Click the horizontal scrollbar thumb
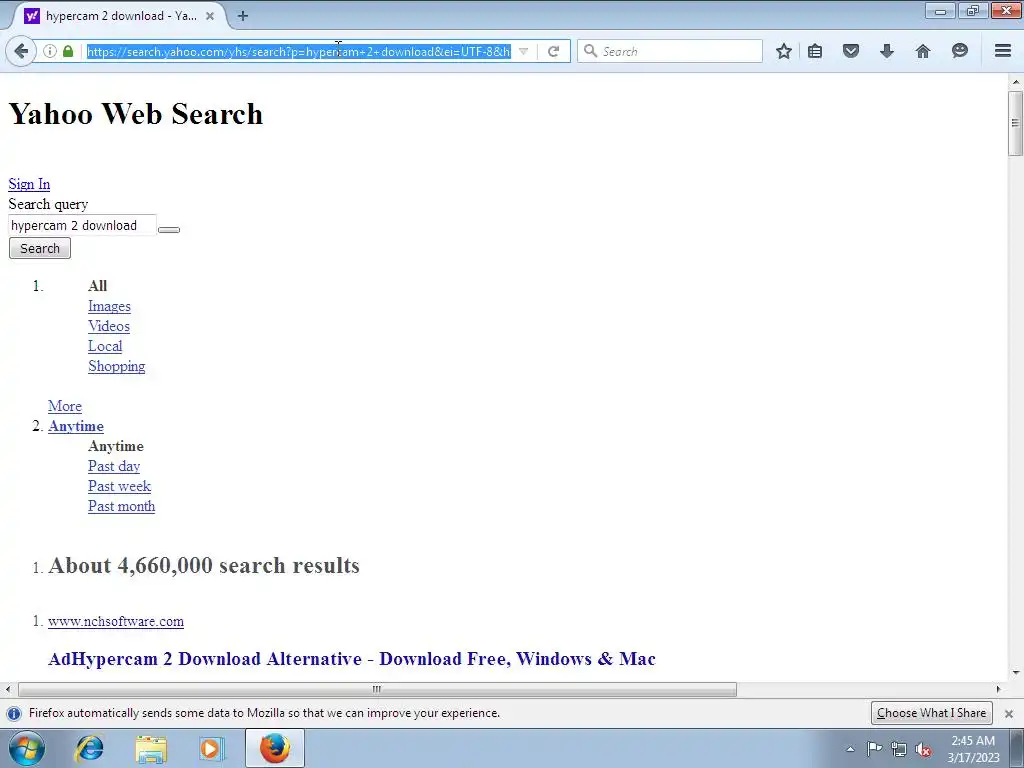 click(x=377, y=689)
